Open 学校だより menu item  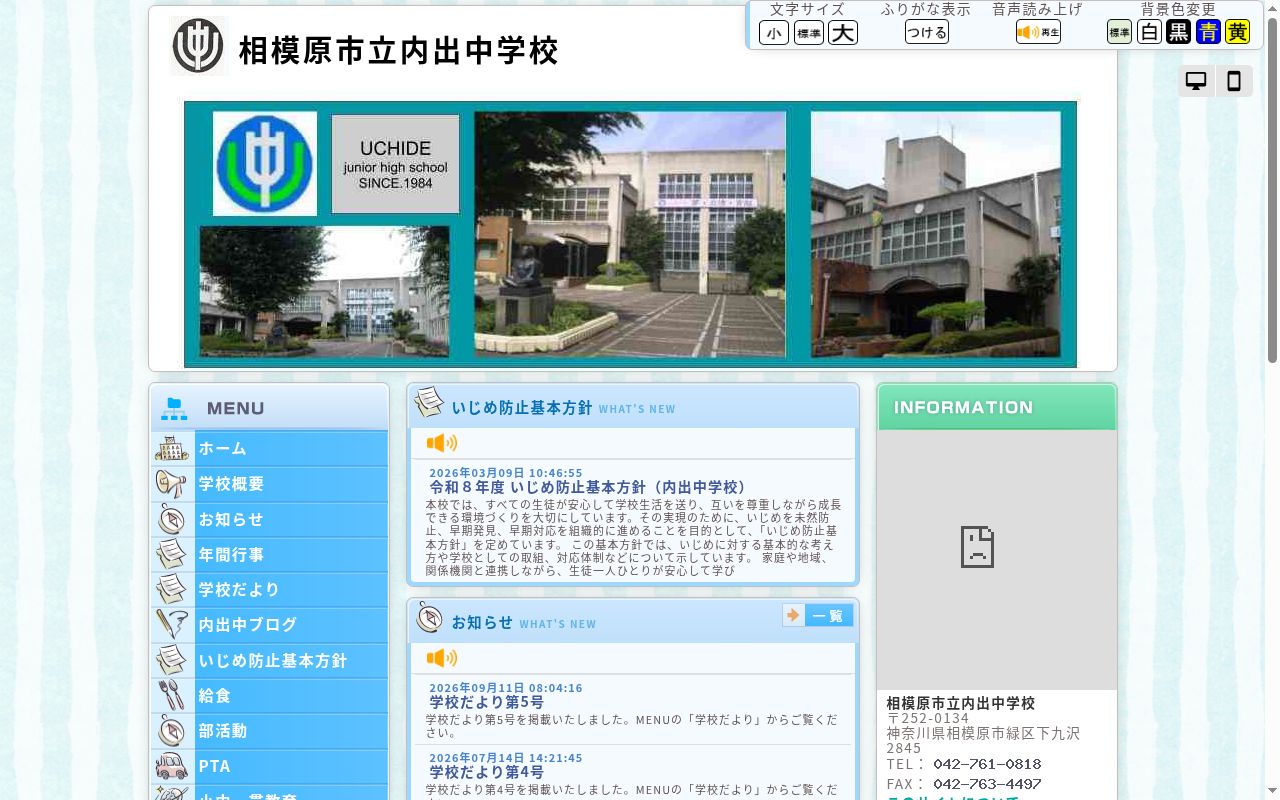point(270,590)
